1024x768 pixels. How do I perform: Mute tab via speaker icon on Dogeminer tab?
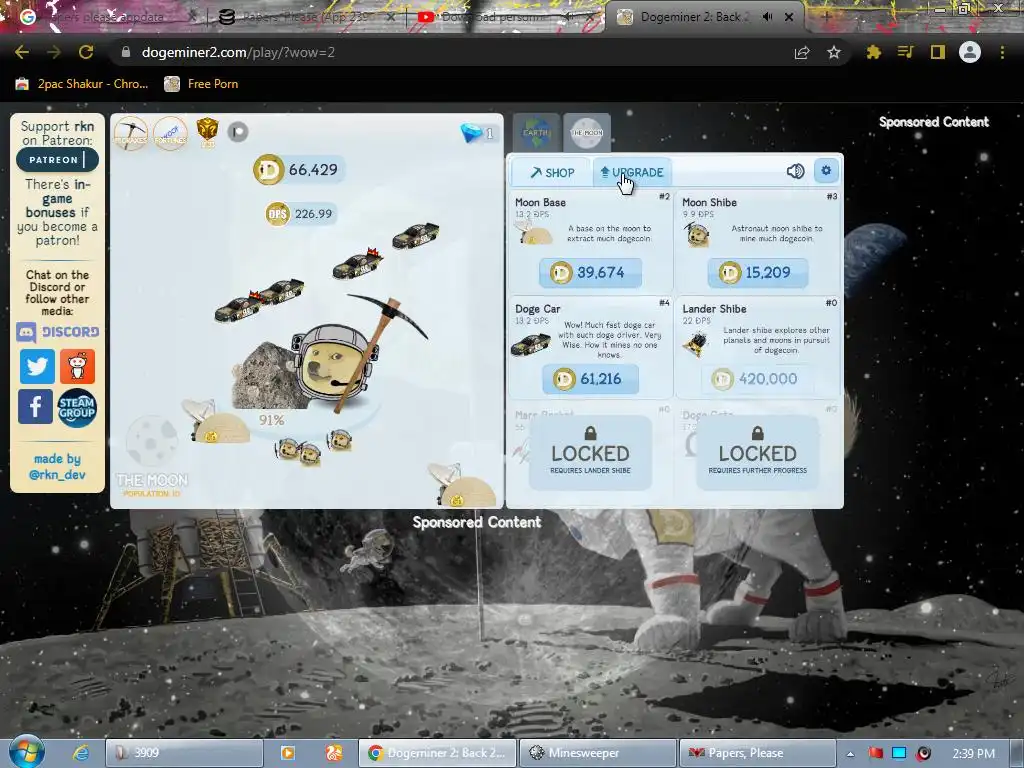tap(767, 17)
